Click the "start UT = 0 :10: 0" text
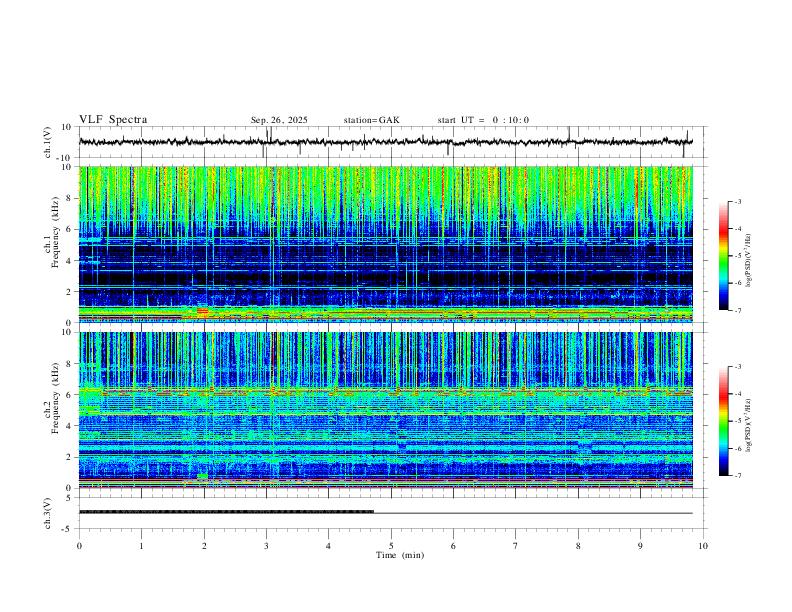 [x=483, y=120]
